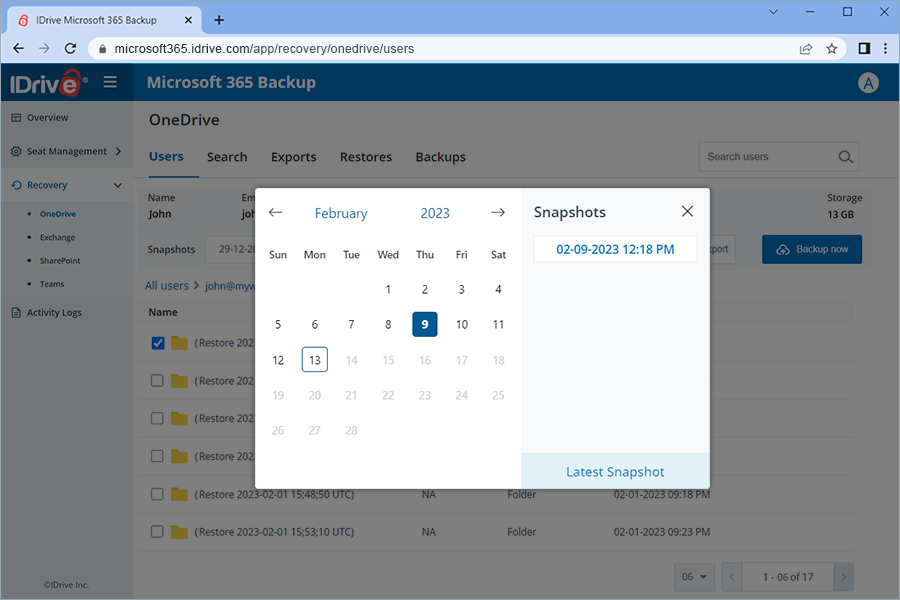
Task: Toggle the hamburger sidebar menu
Action: [110, 82]
